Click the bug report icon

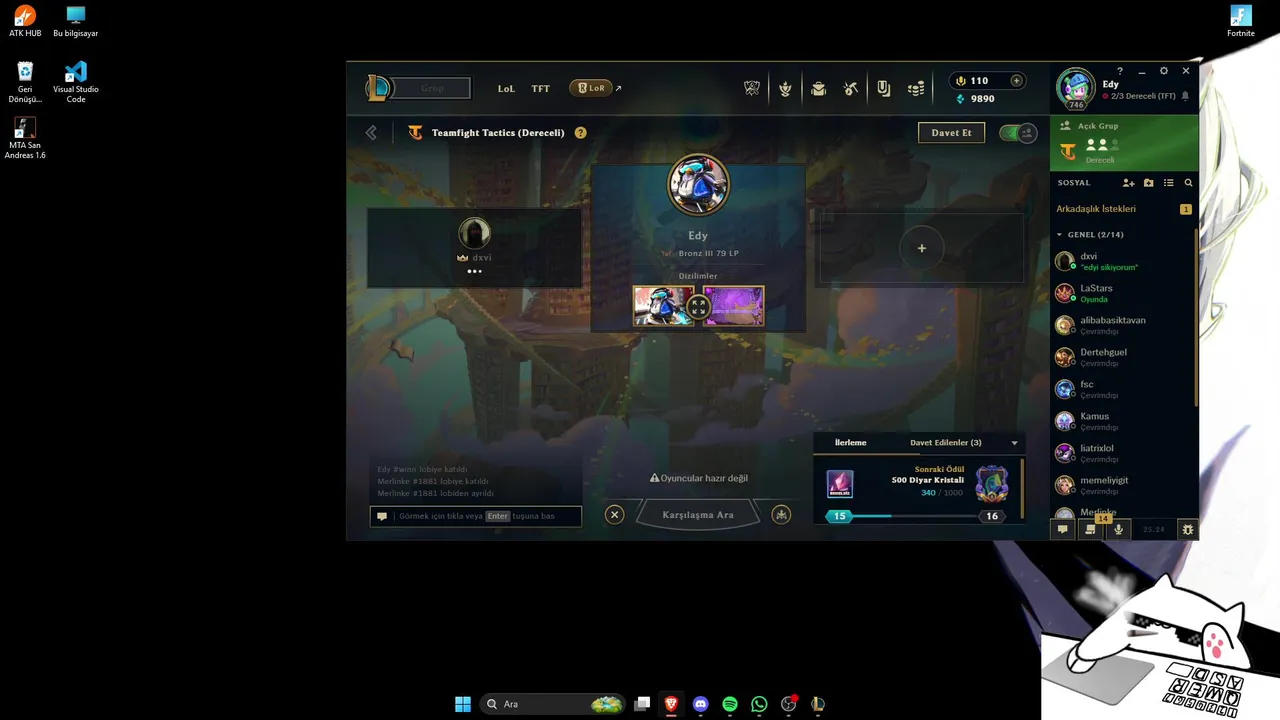(x=1187, y=530)
